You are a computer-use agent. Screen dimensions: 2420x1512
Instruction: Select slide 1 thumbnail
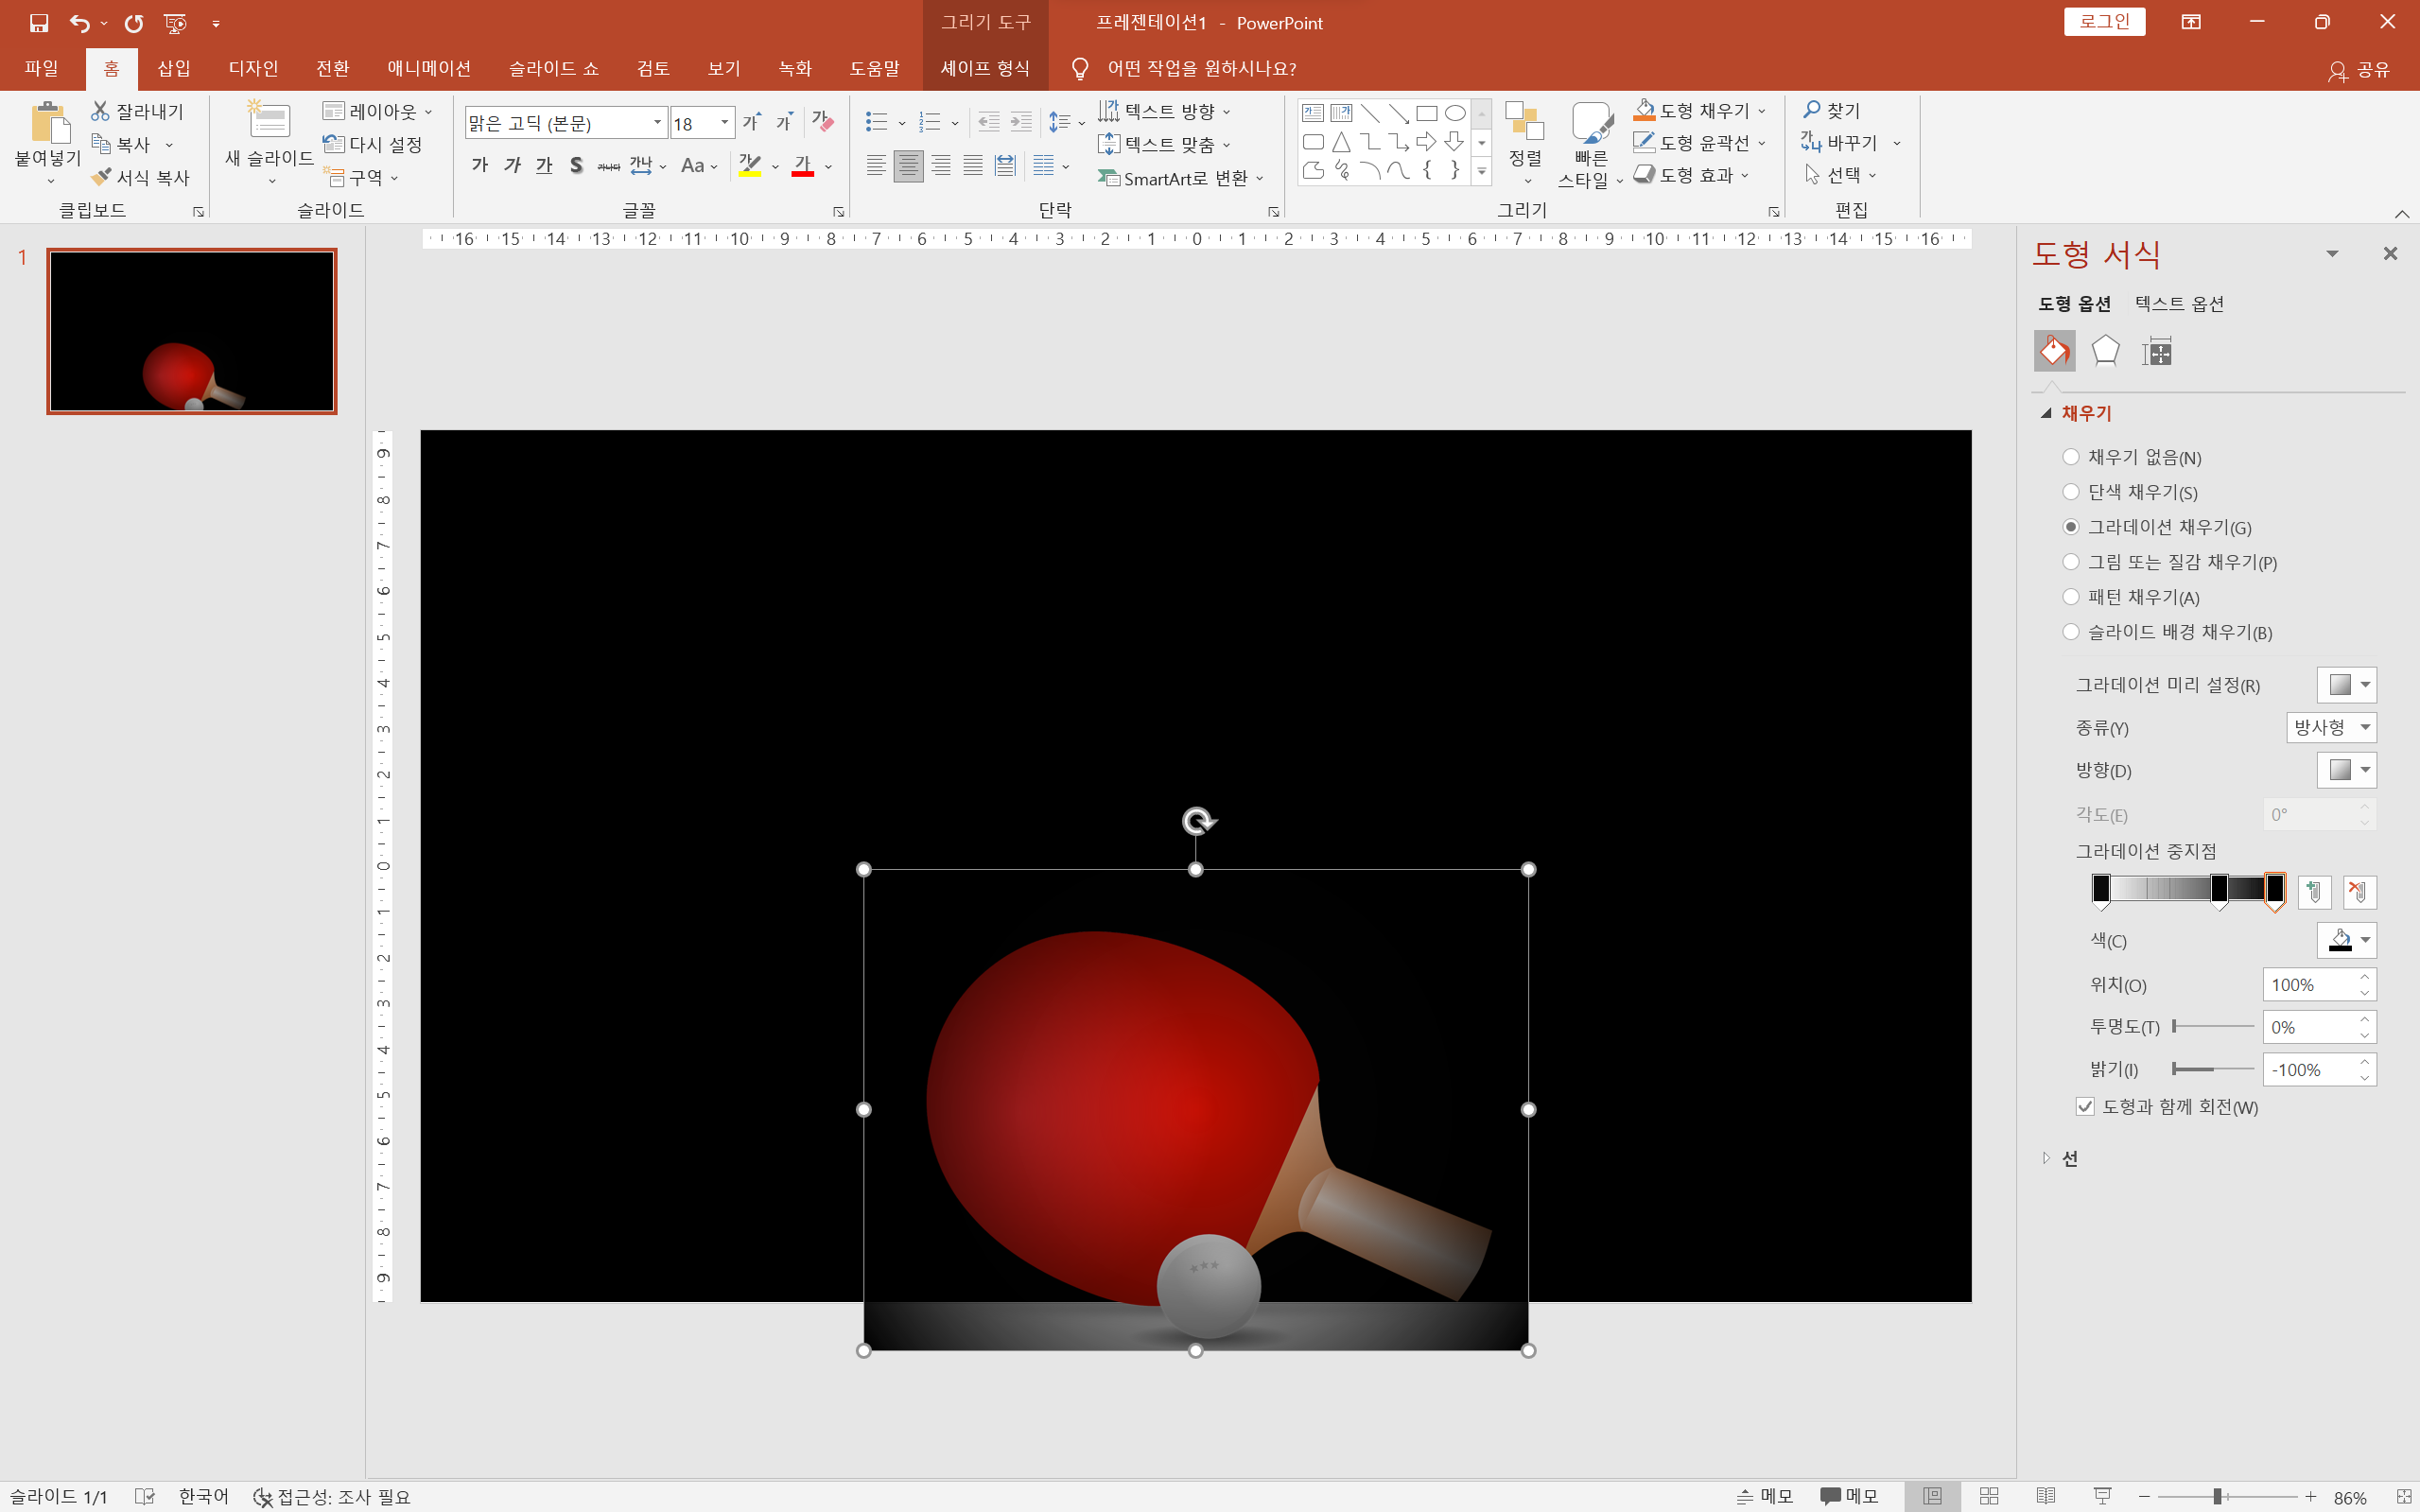tap(192, 331)
